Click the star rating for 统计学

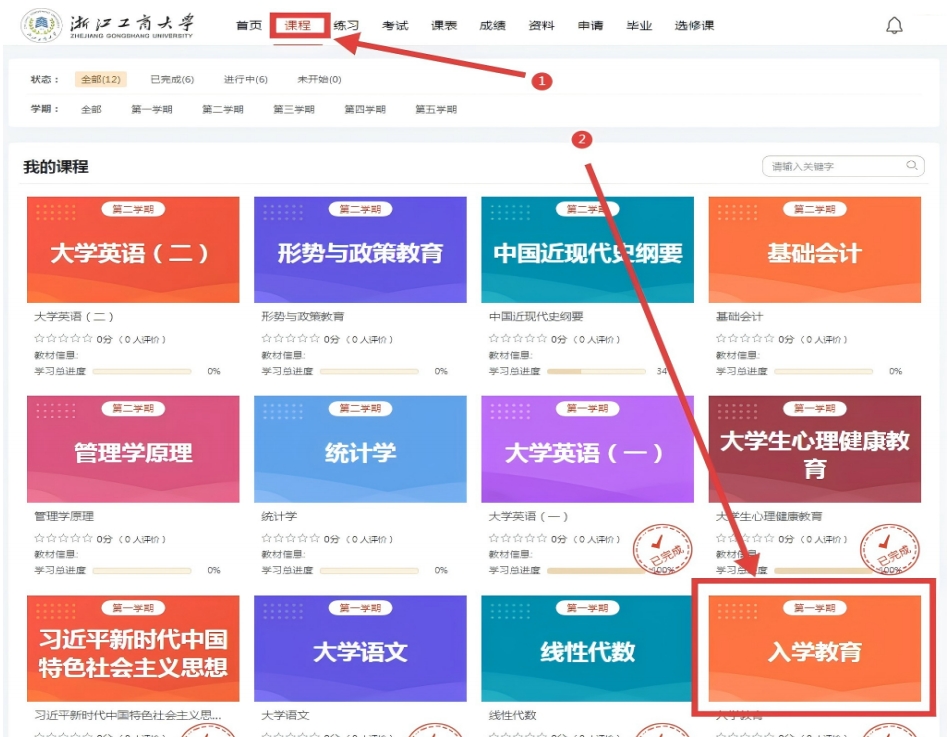[291, 538]
